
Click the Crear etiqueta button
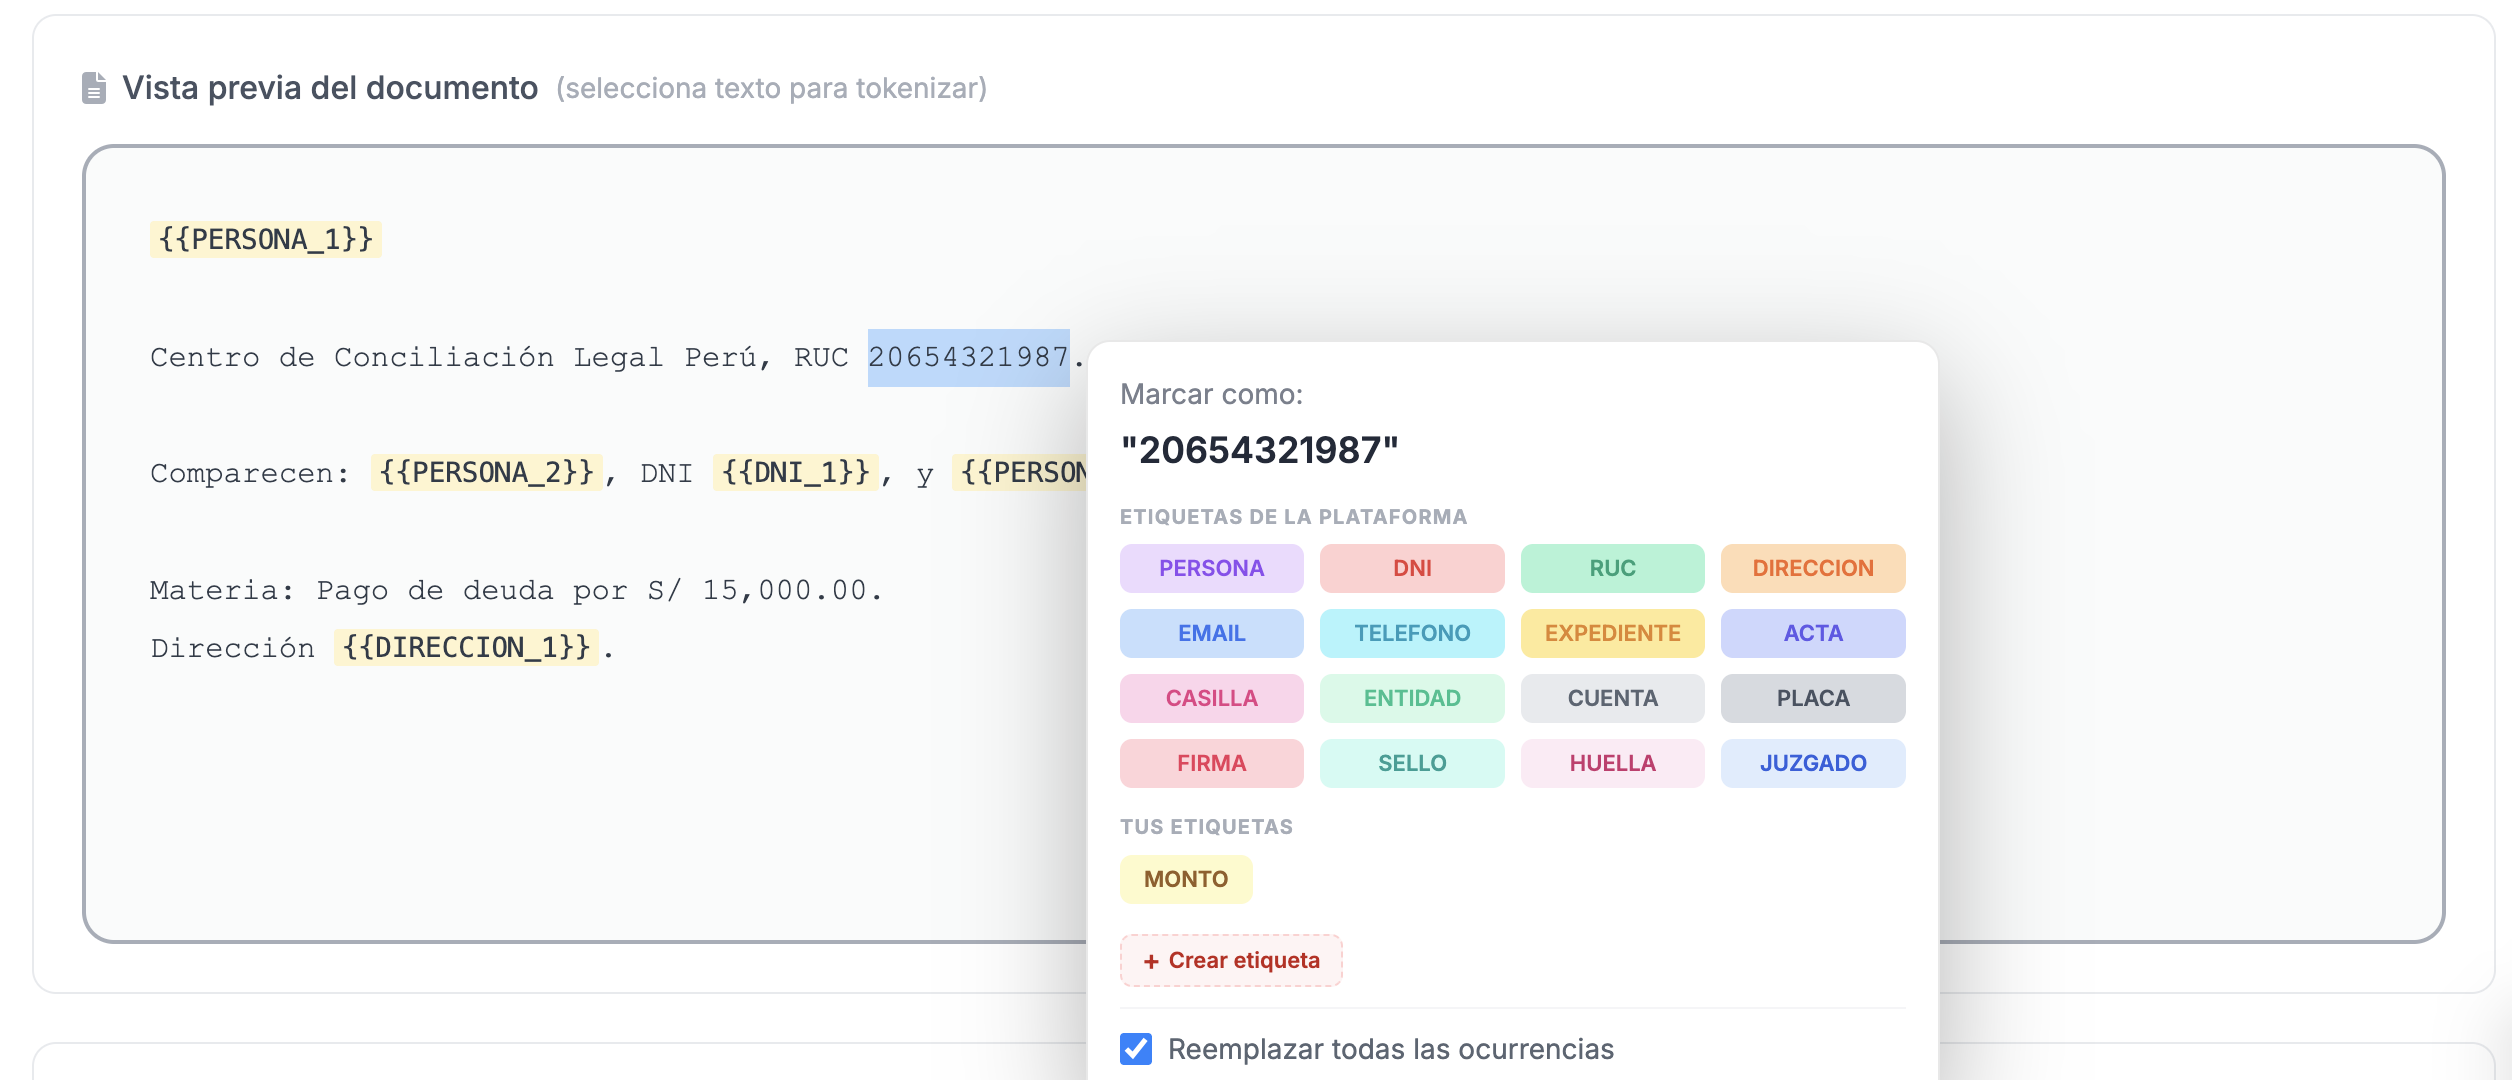click(1231, 960)
